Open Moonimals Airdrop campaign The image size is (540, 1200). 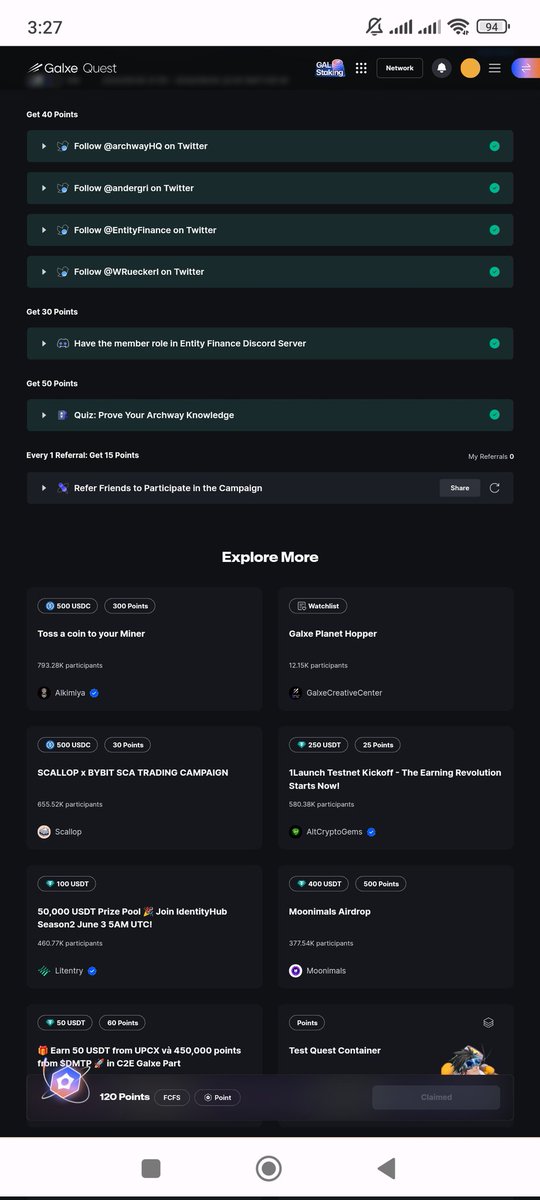coord(396,927)
